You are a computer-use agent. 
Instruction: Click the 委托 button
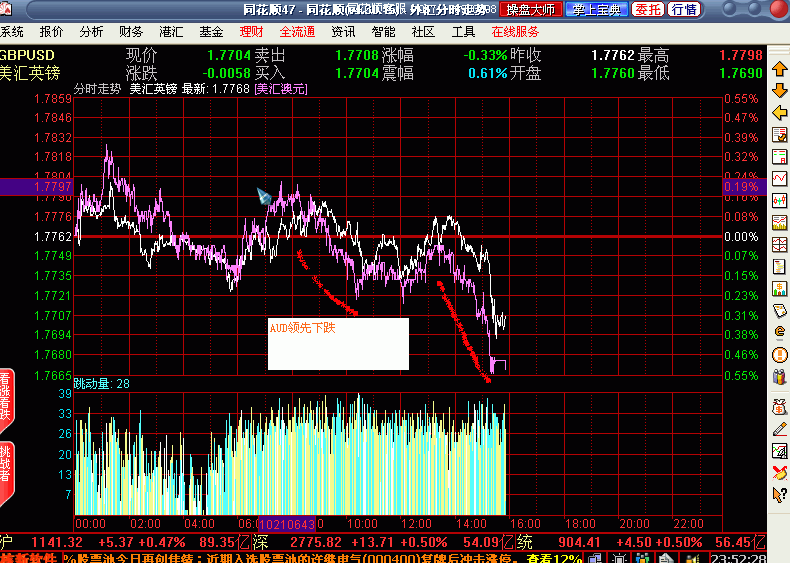click(x=647, y=9)
